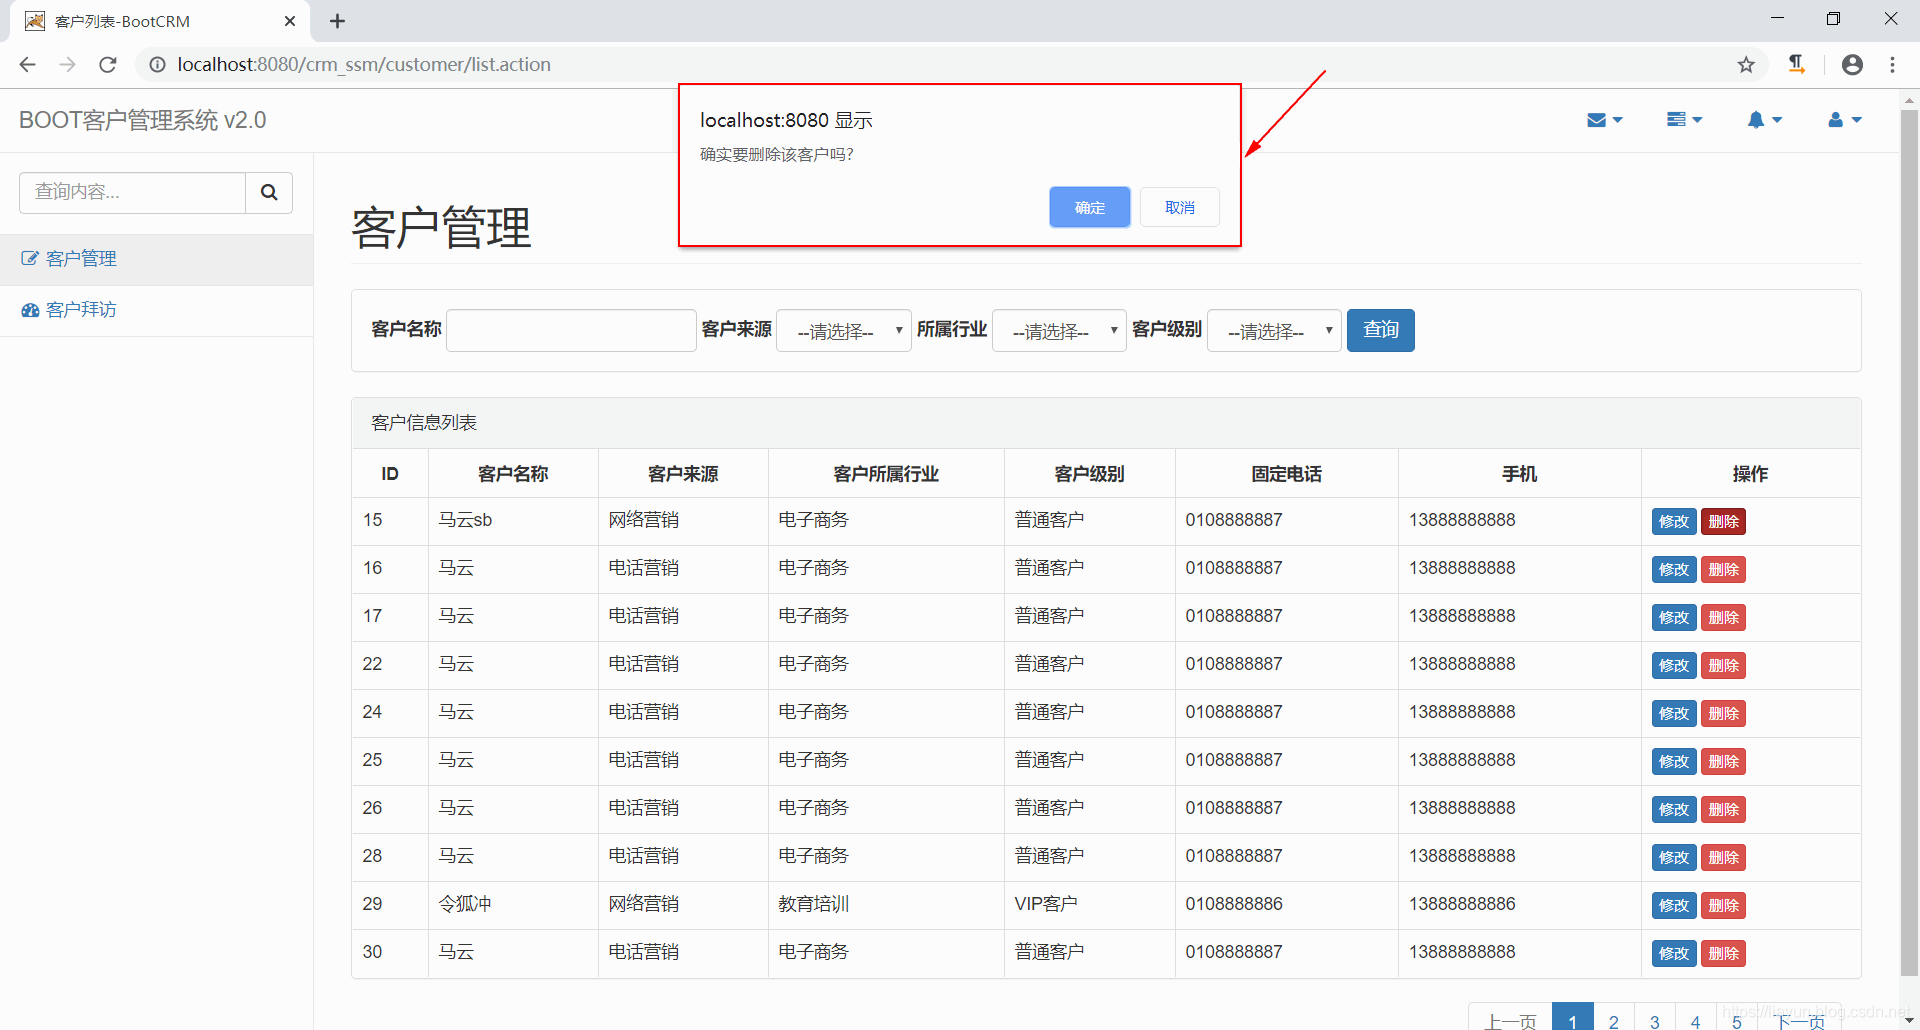Image resolution: width=1920 pixels, height=1030 pixels.
Task: Delete customer ID 15 with 删除
Action: point(1723,521)
